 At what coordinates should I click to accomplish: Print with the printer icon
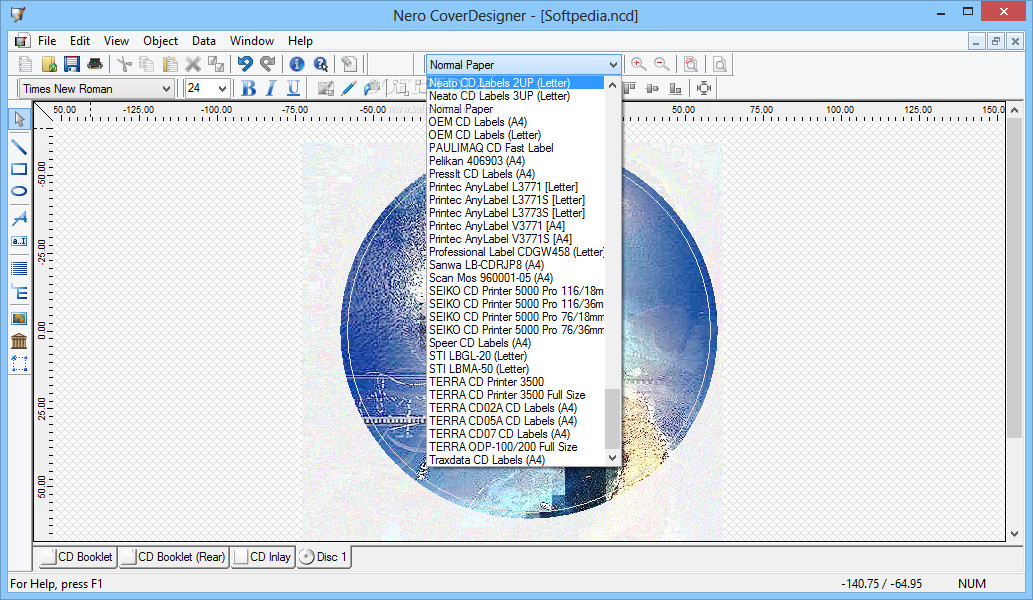(x=95, y=64)
